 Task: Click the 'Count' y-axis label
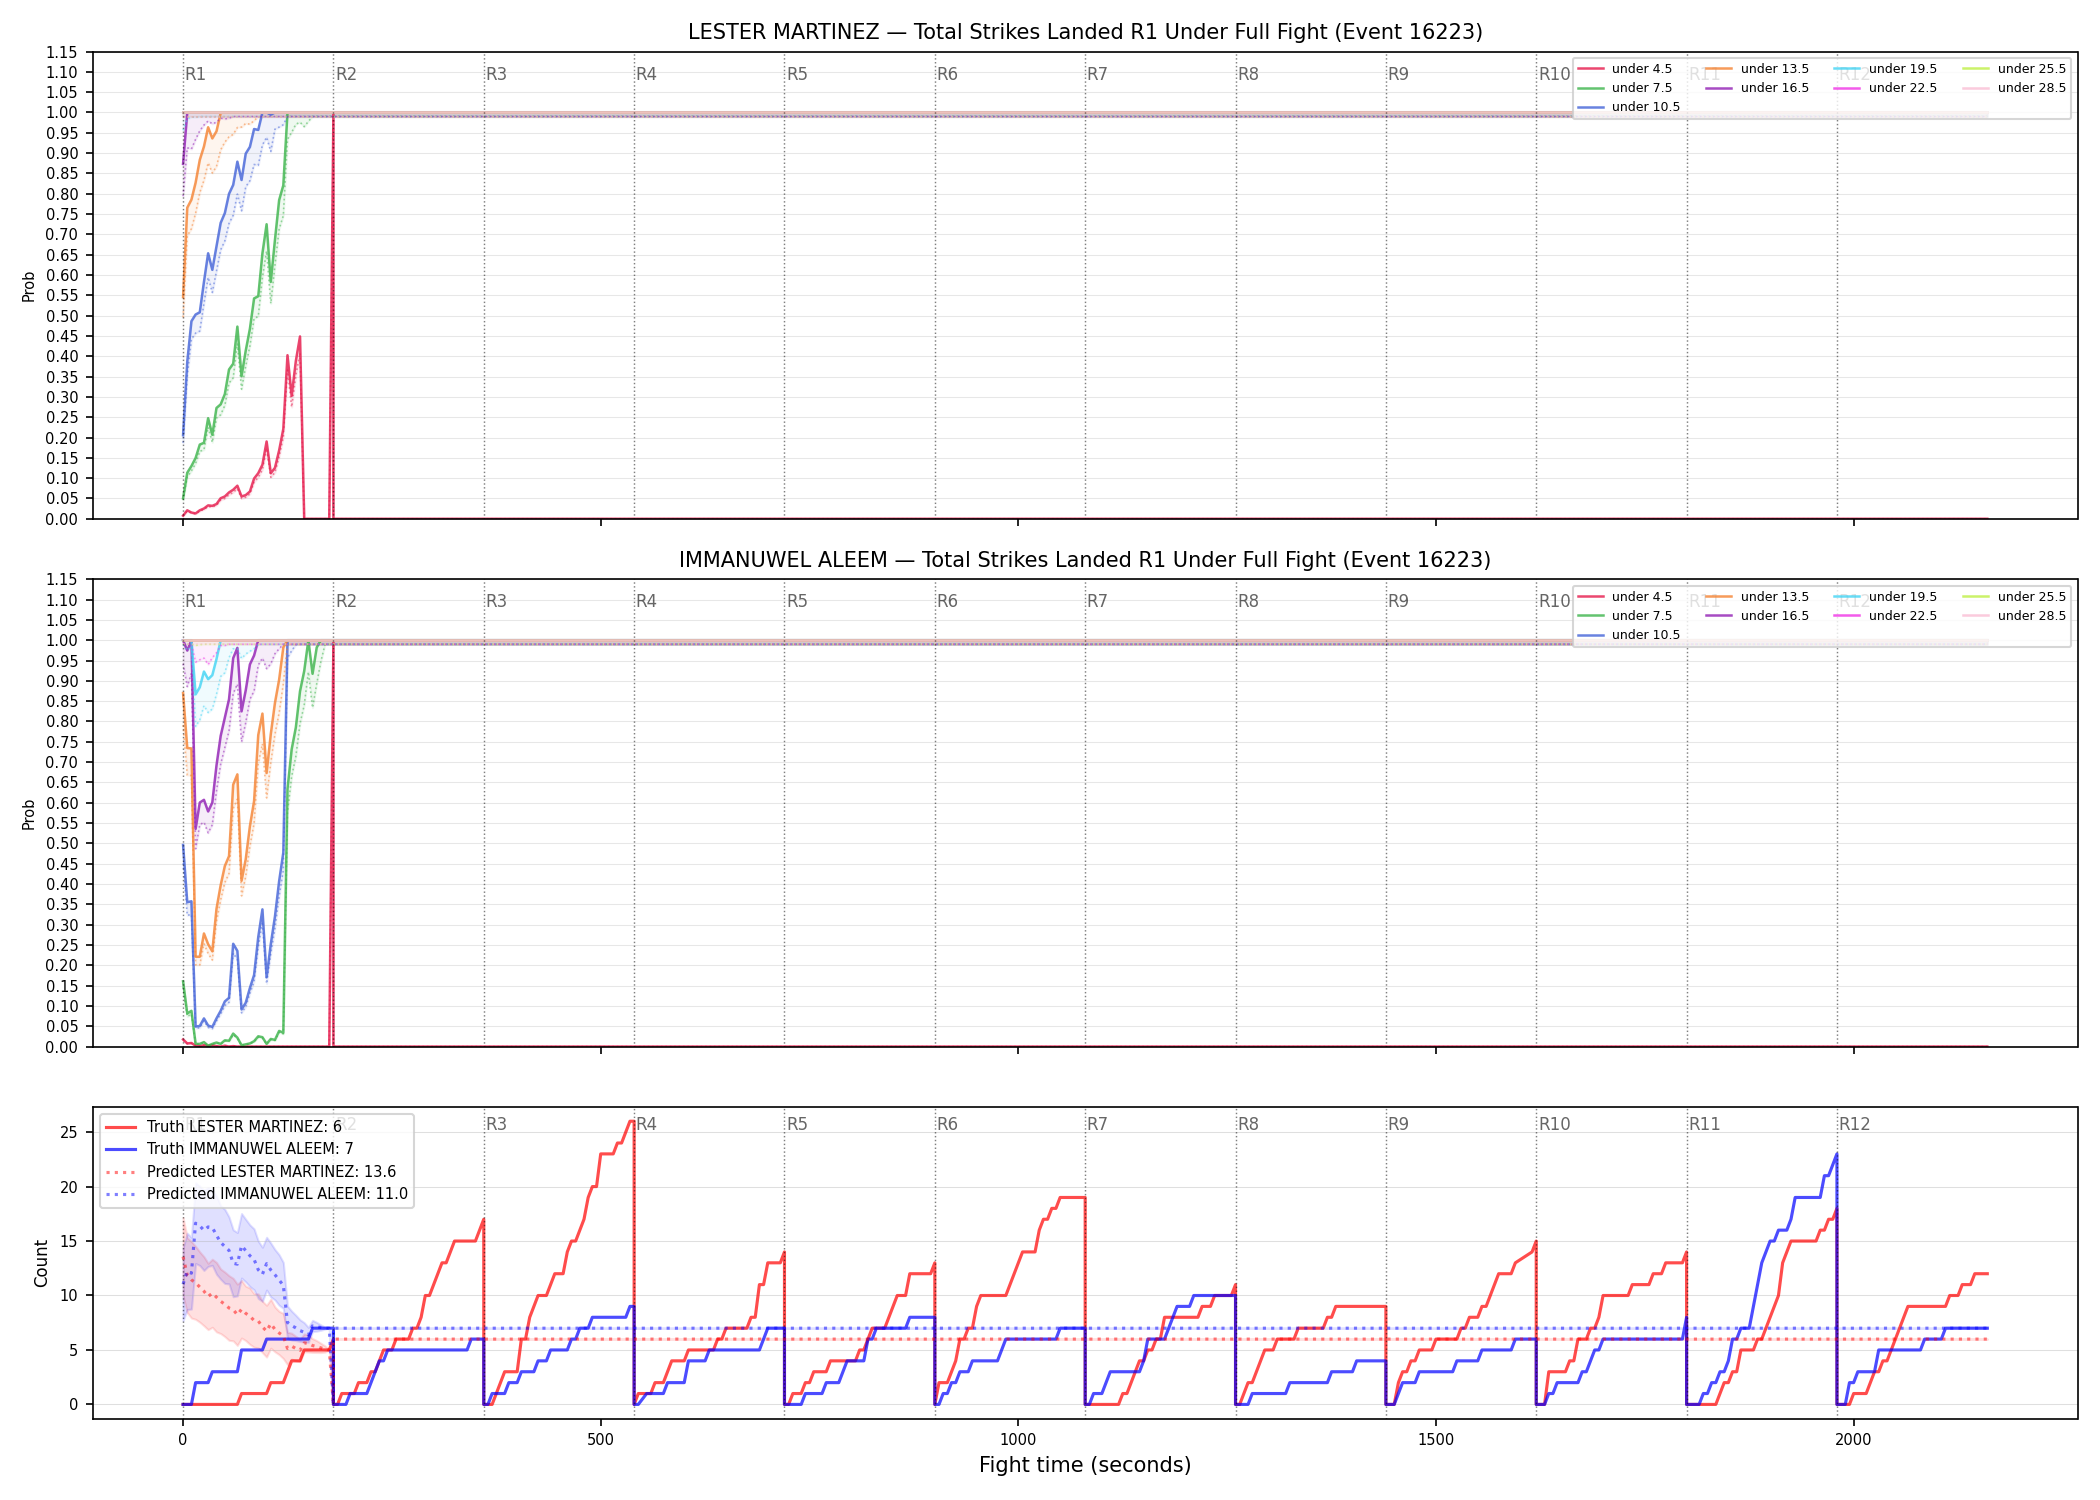point(41,1263)
